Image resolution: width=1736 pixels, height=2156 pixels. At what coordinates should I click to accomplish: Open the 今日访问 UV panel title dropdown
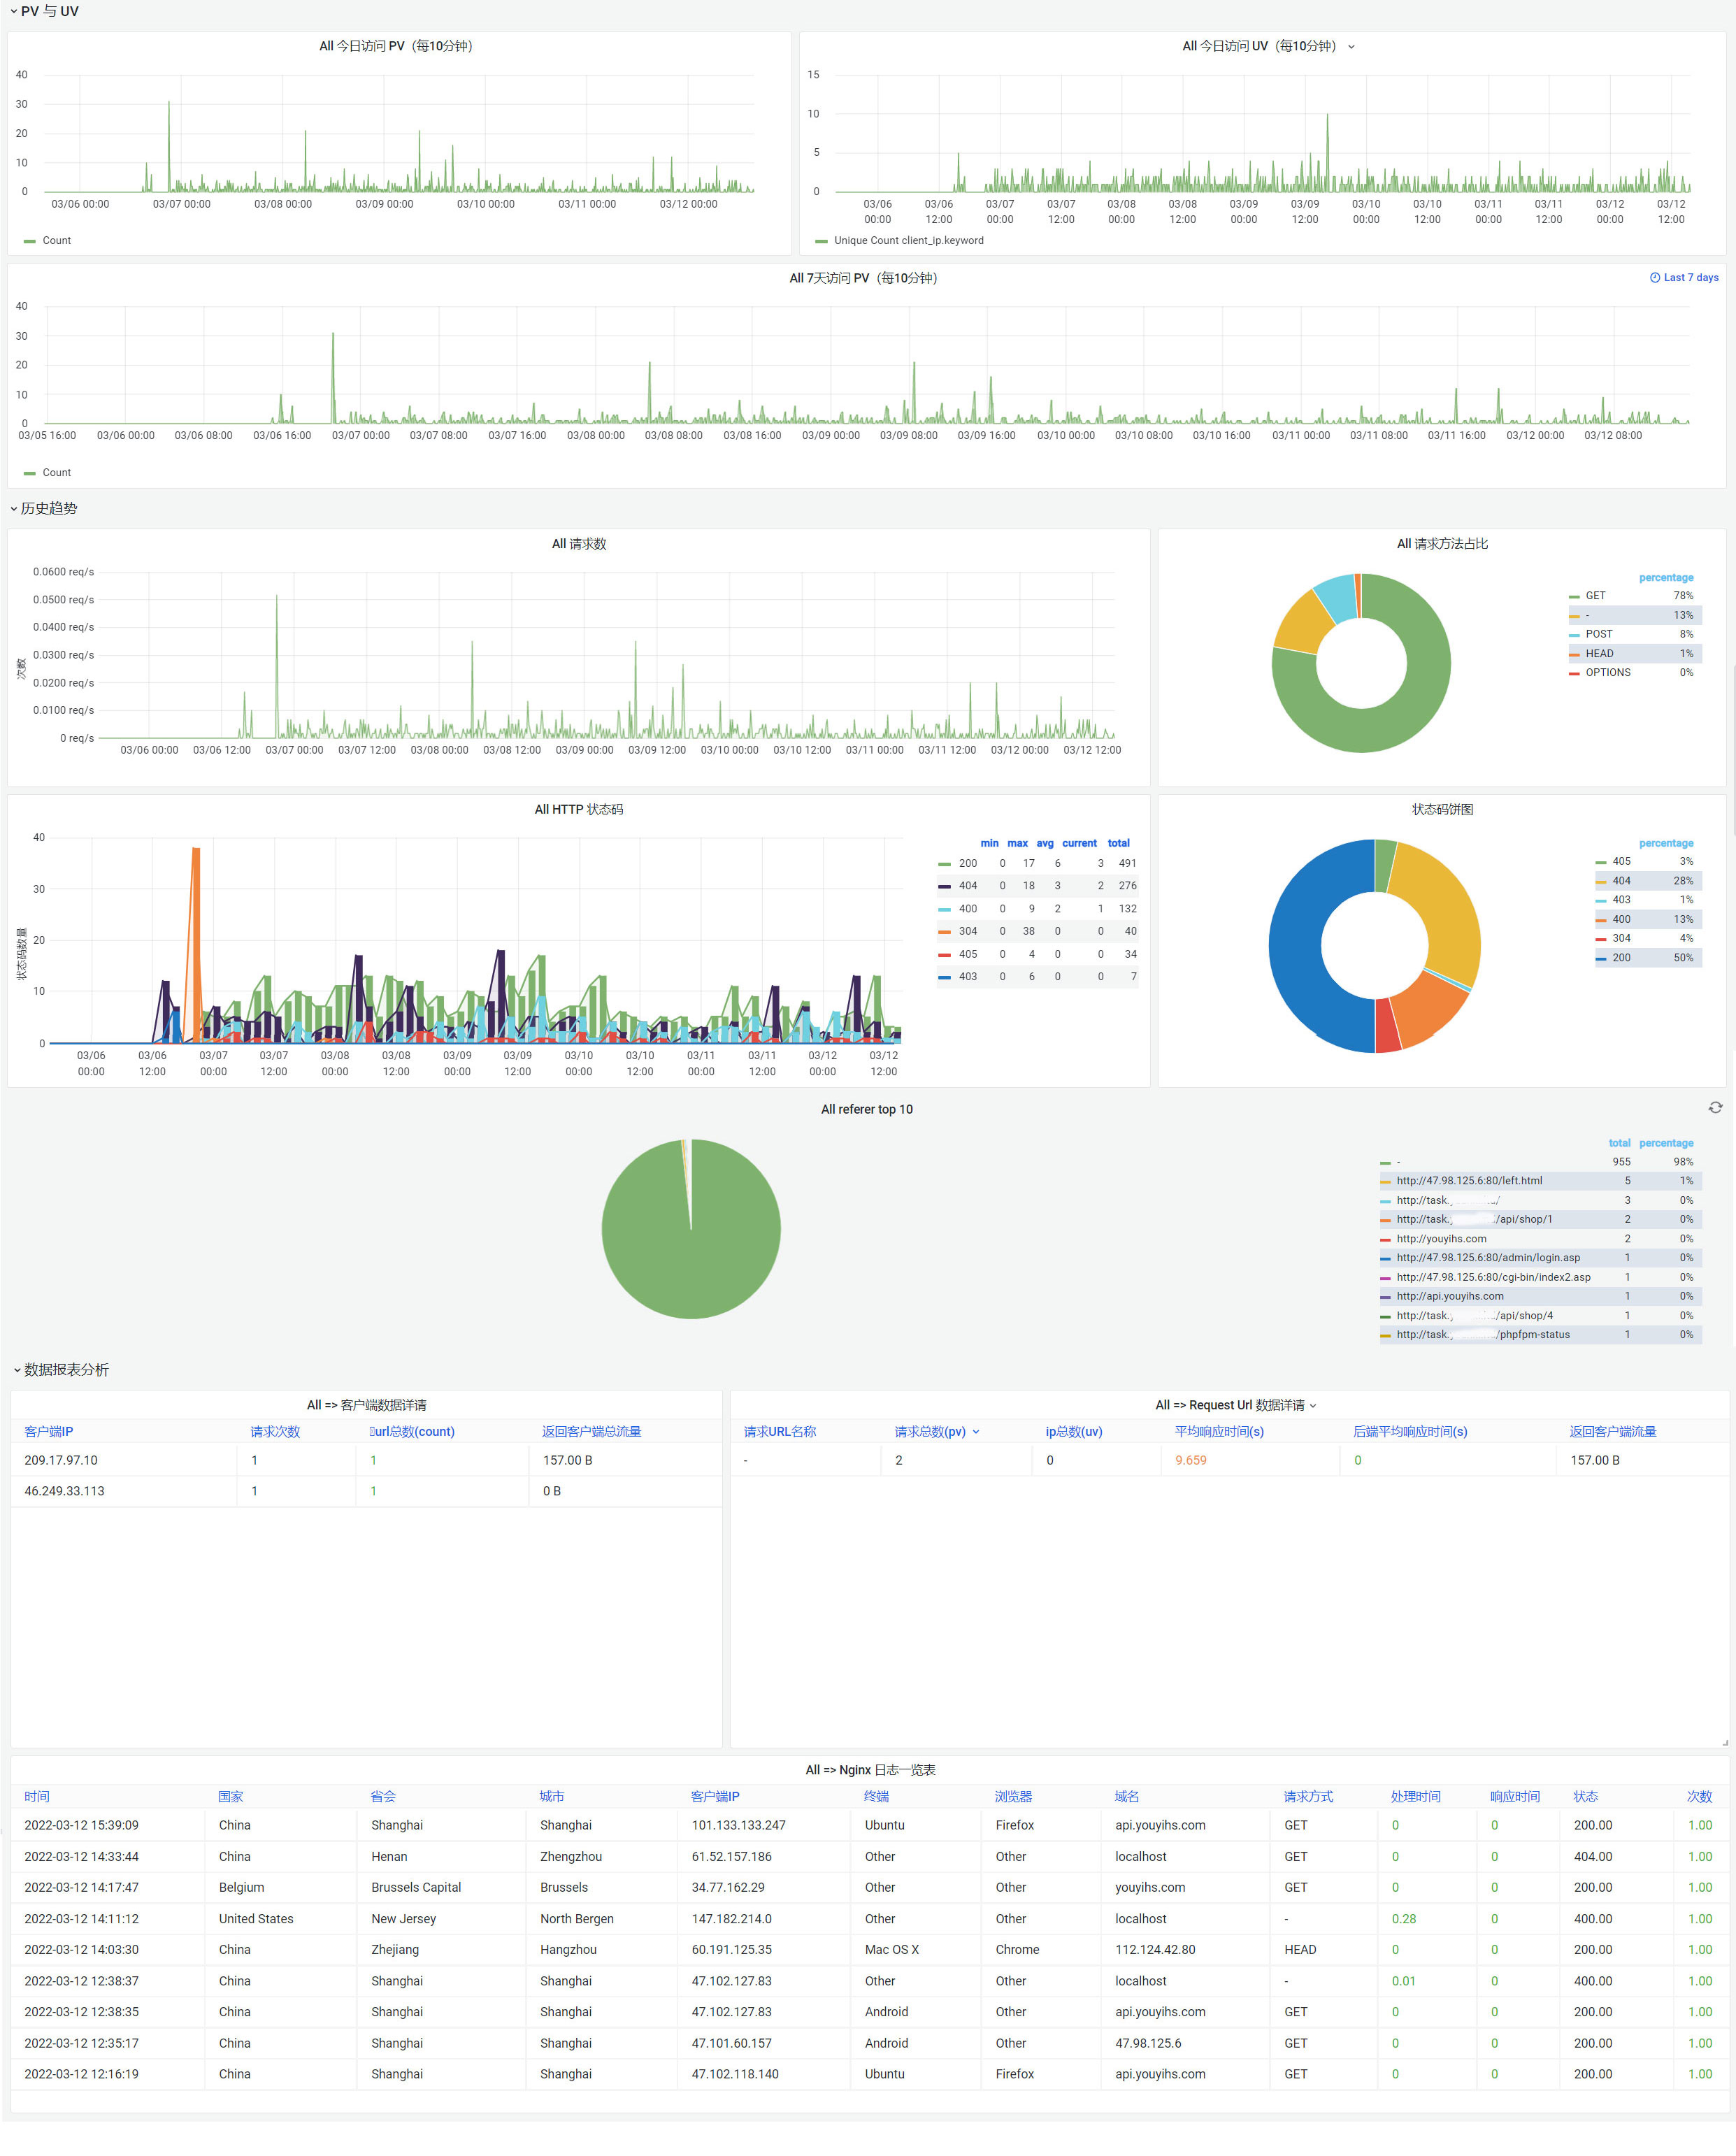coord(1351,46)
